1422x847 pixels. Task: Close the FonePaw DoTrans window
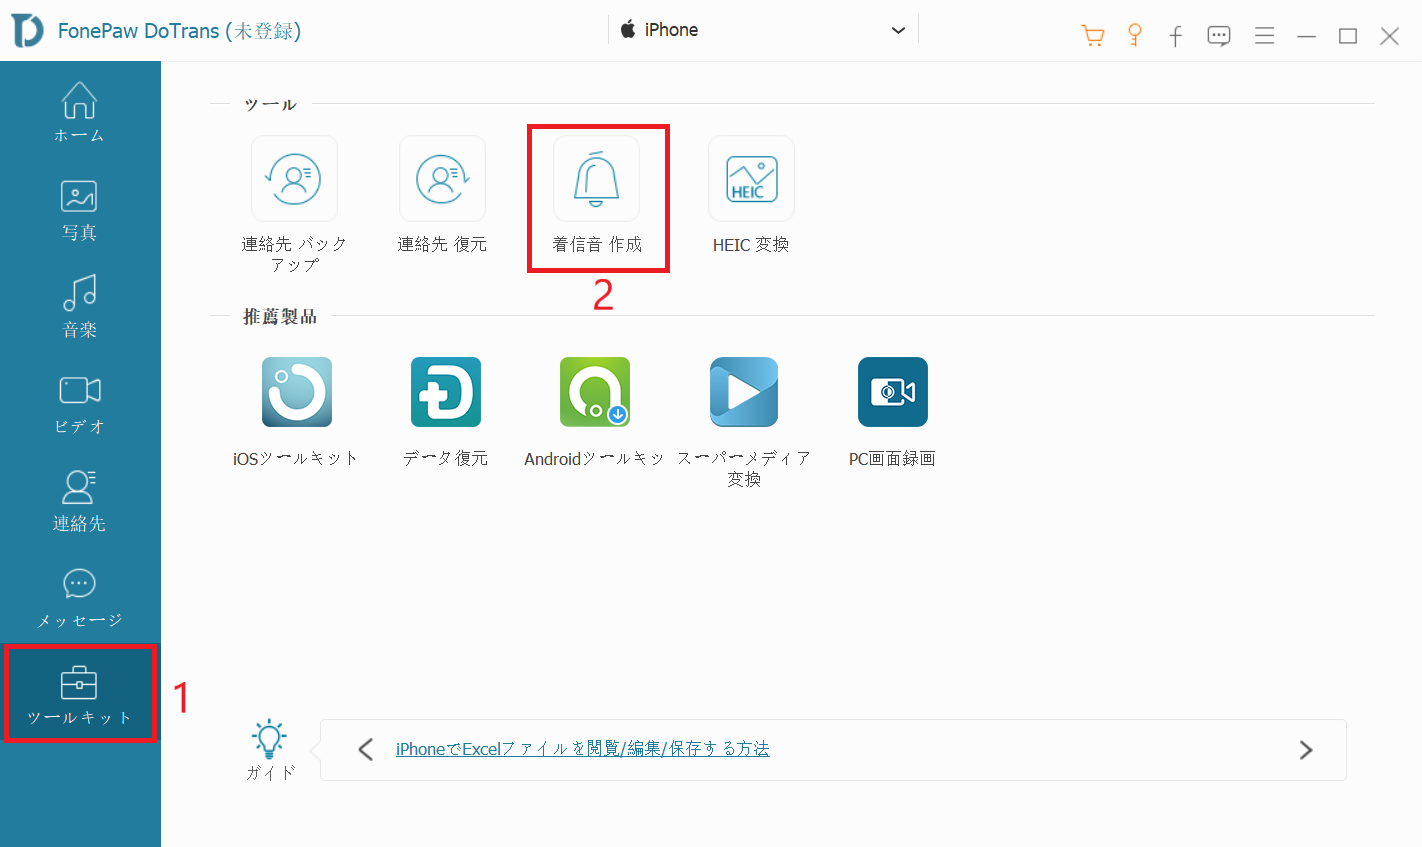[1390, 36]
